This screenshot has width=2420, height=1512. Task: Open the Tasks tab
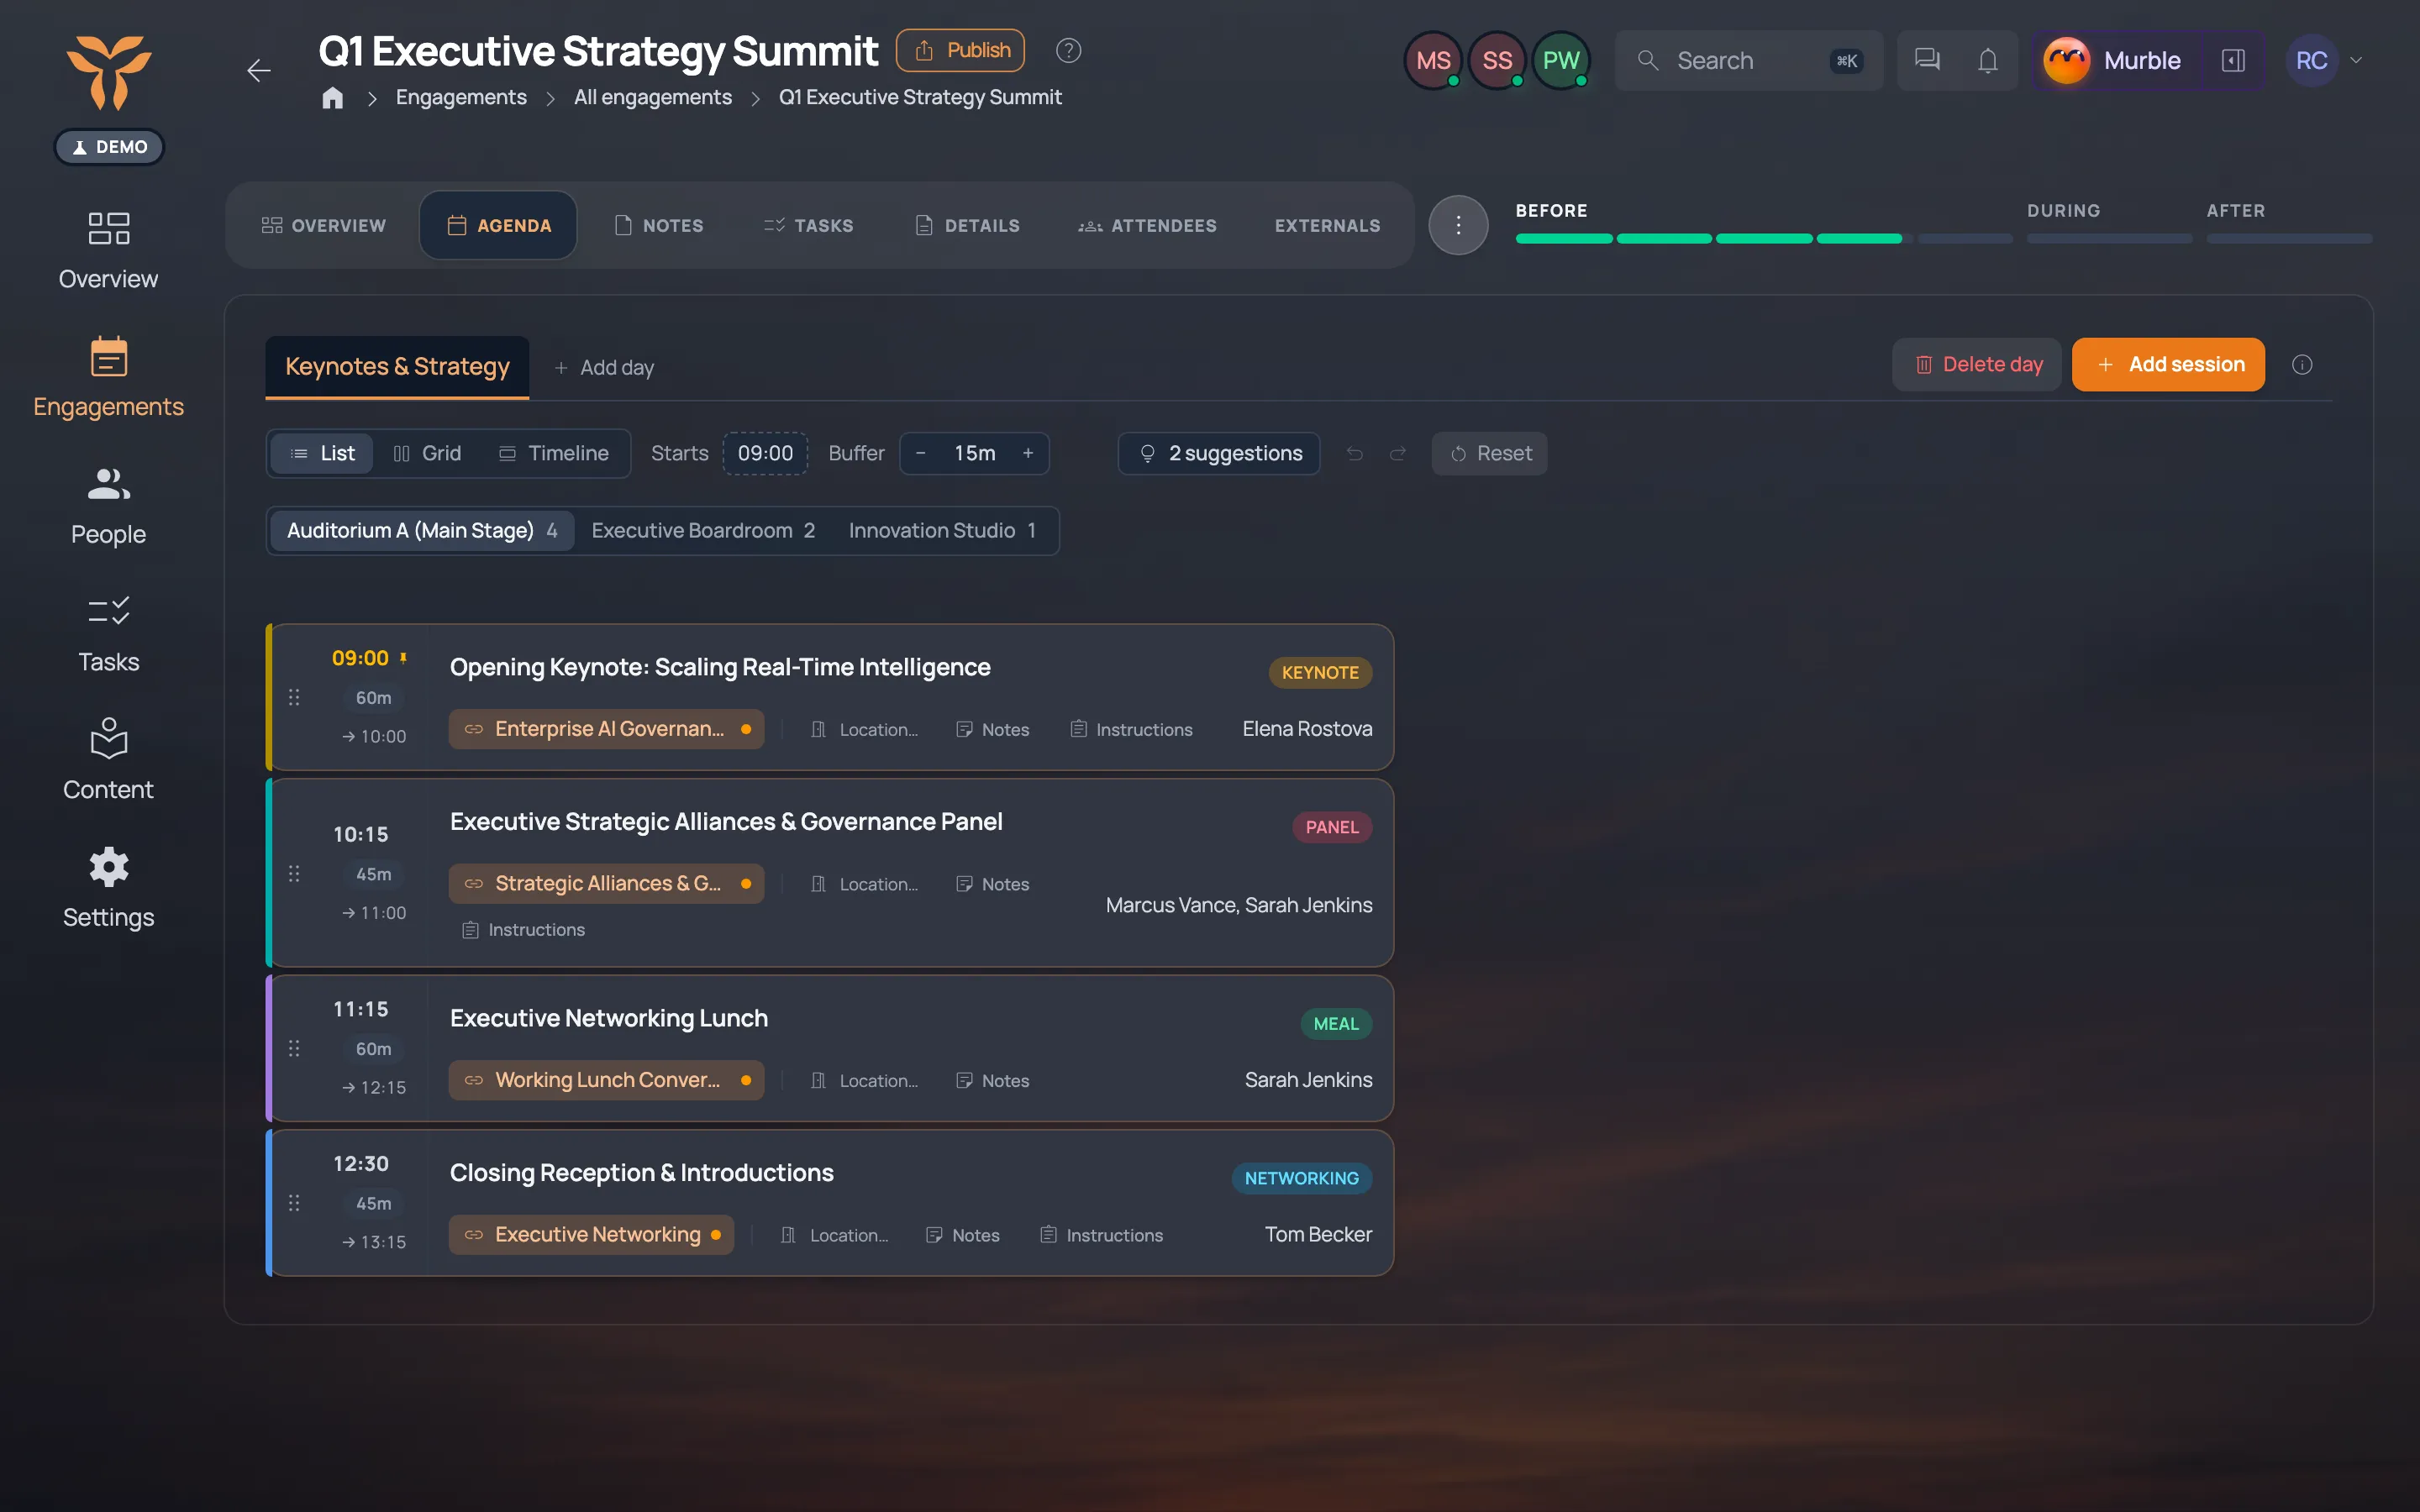[808, 225]
